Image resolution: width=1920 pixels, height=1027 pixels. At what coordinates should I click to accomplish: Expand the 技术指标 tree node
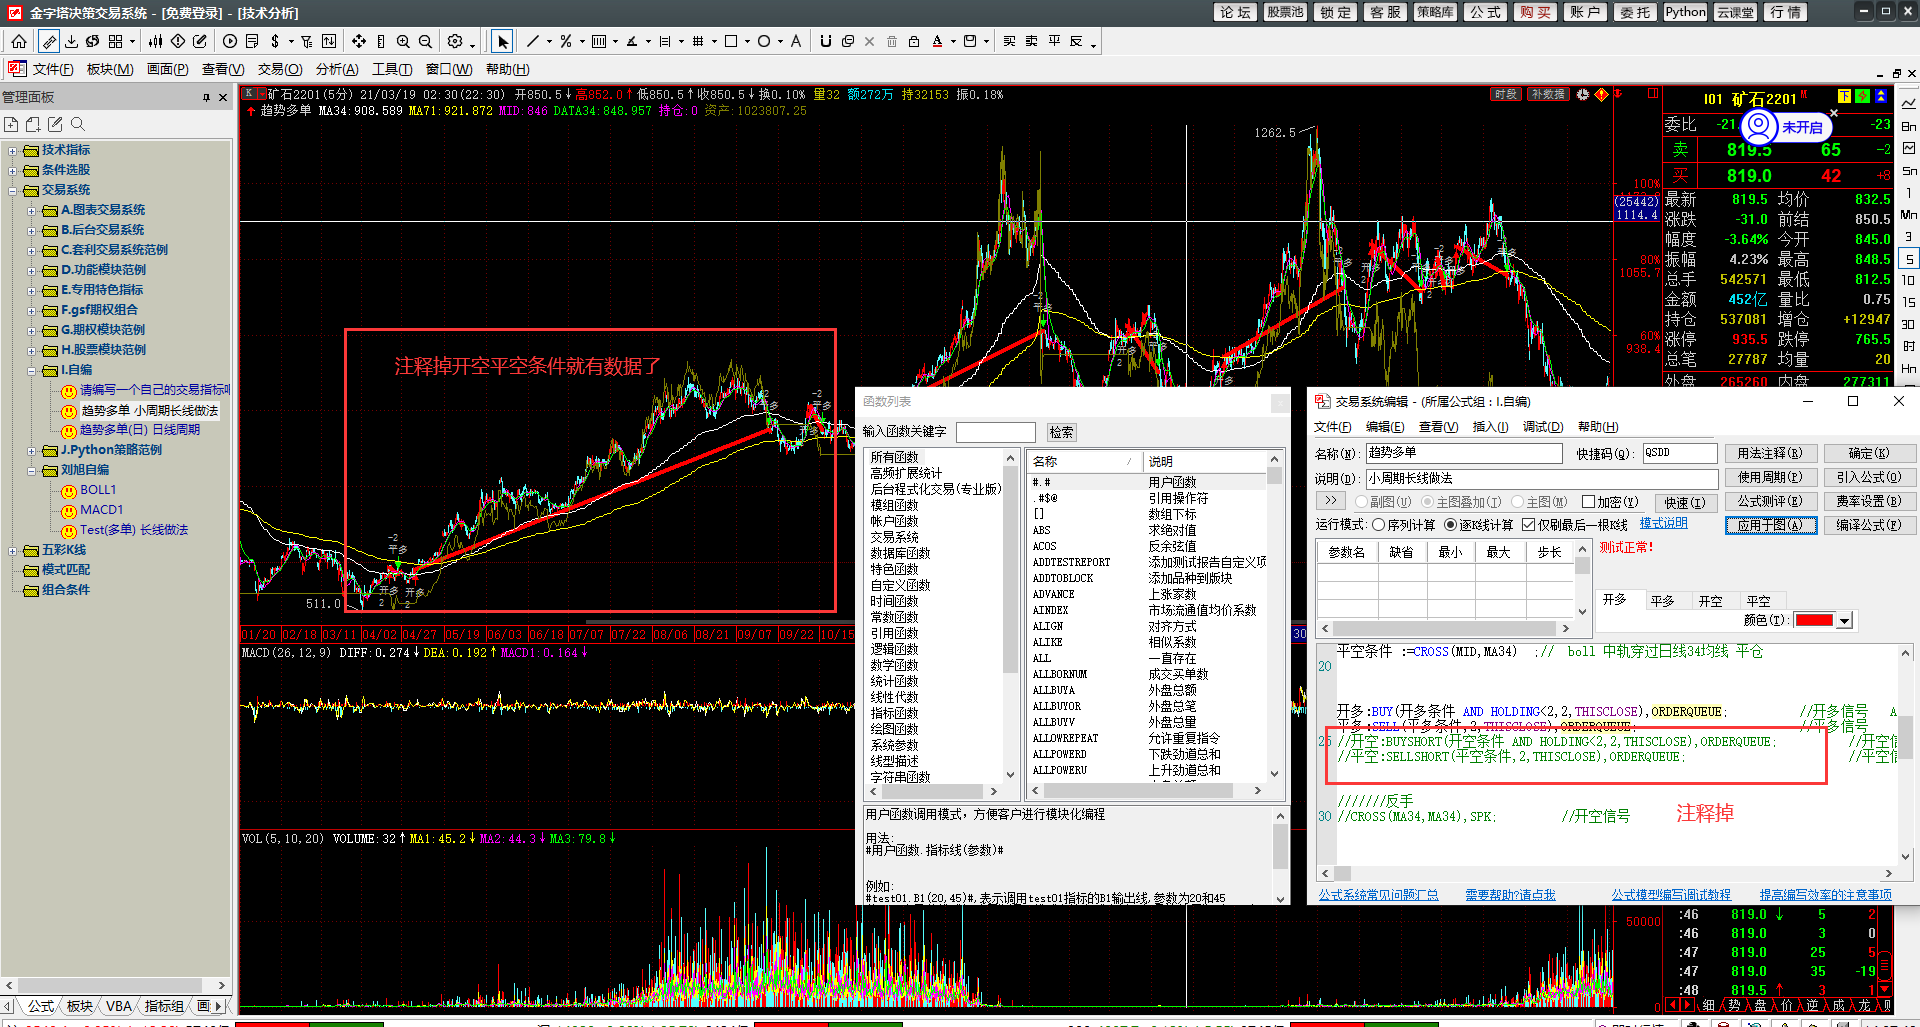pyautogui.click(x=13, y=151)
